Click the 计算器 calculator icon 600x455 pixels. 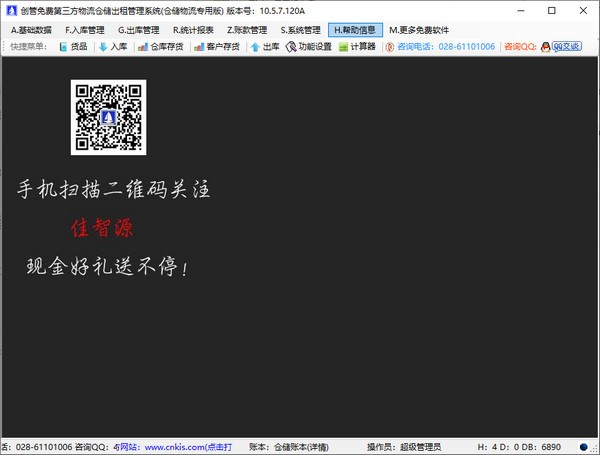coord(344,47)
